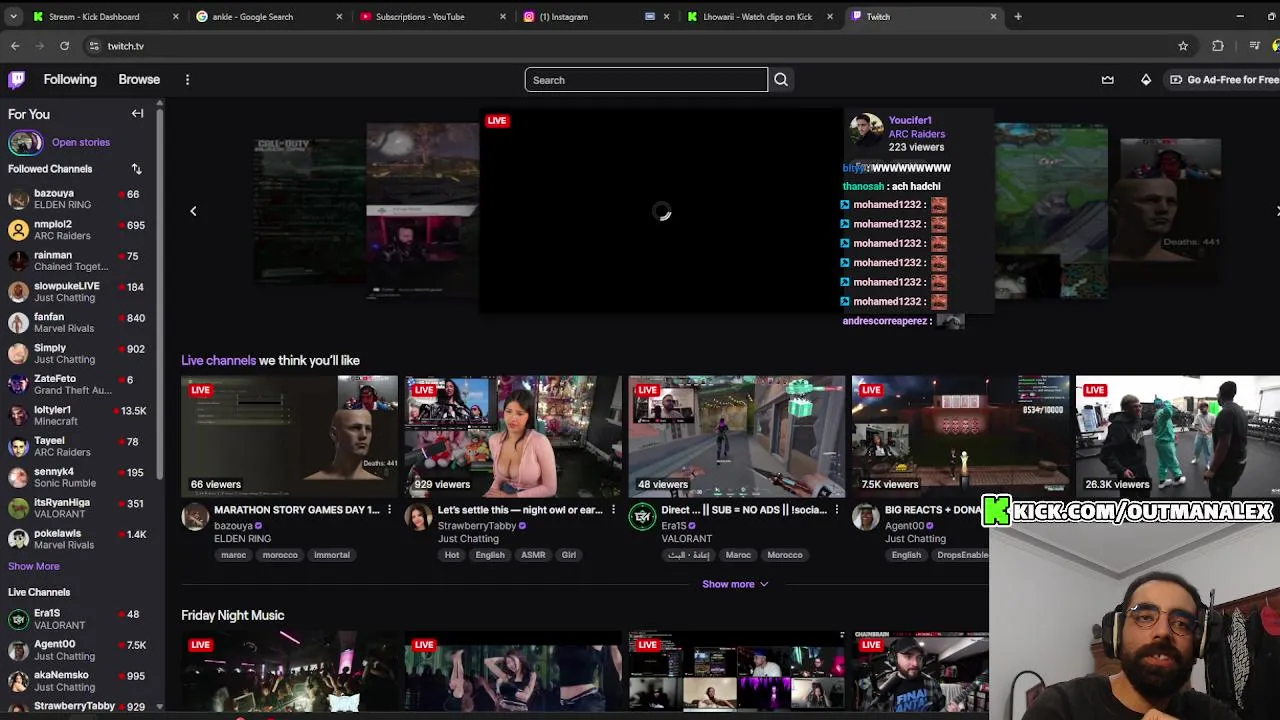Close the Twitch browser tab

(x=993, y=16)
